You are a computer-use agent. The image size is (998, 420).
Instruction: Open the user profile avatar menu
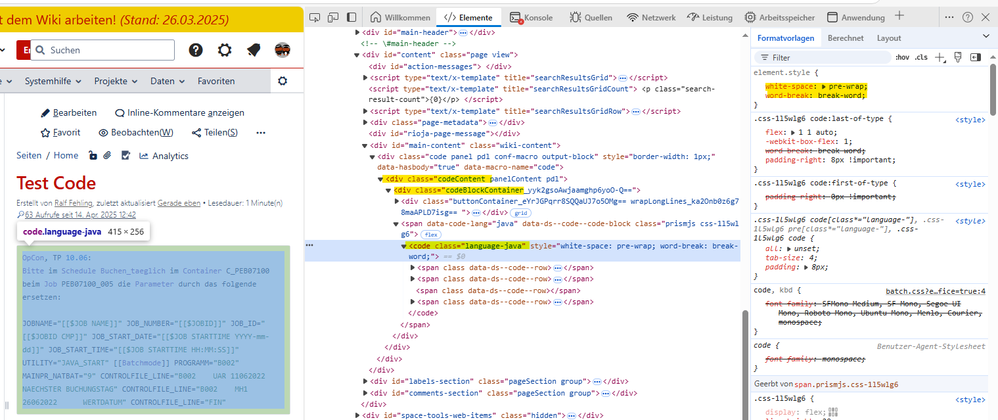pyautogui.click(x=283, y=50)
